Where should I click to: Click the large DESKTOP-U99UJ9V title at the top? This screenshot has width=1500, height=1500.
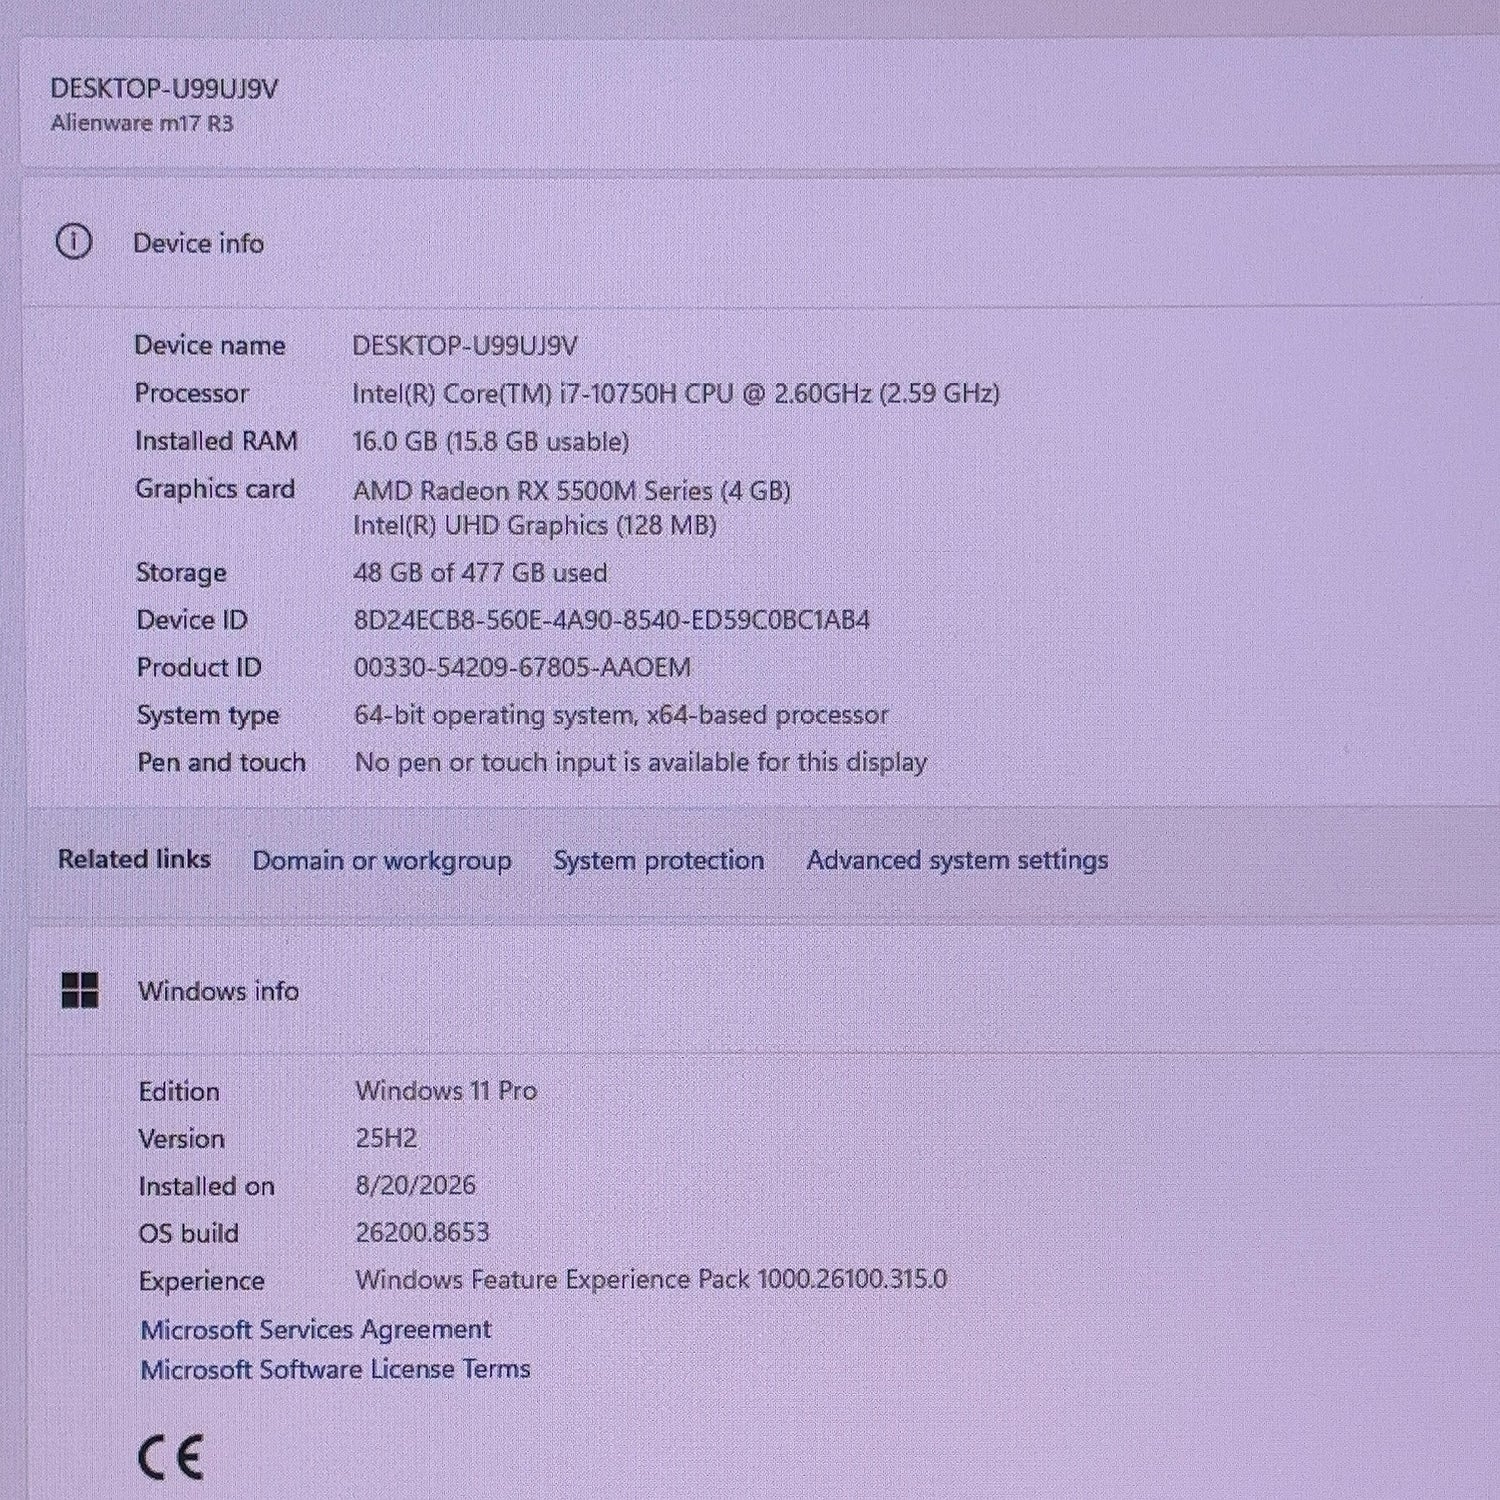(164, 89)
